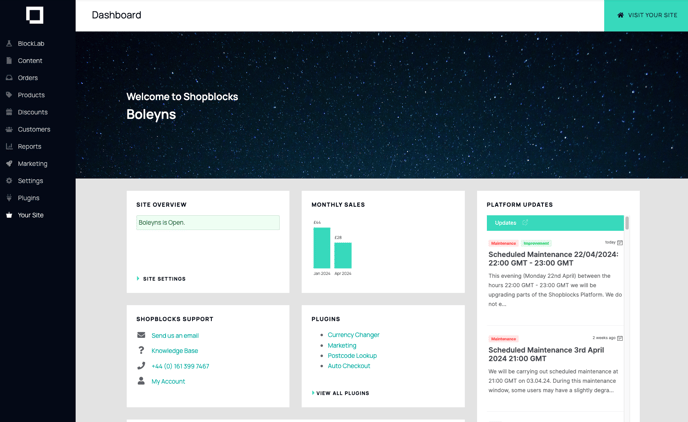Click the +44 (0) 161 399 7467 phone link

point(180,366)
